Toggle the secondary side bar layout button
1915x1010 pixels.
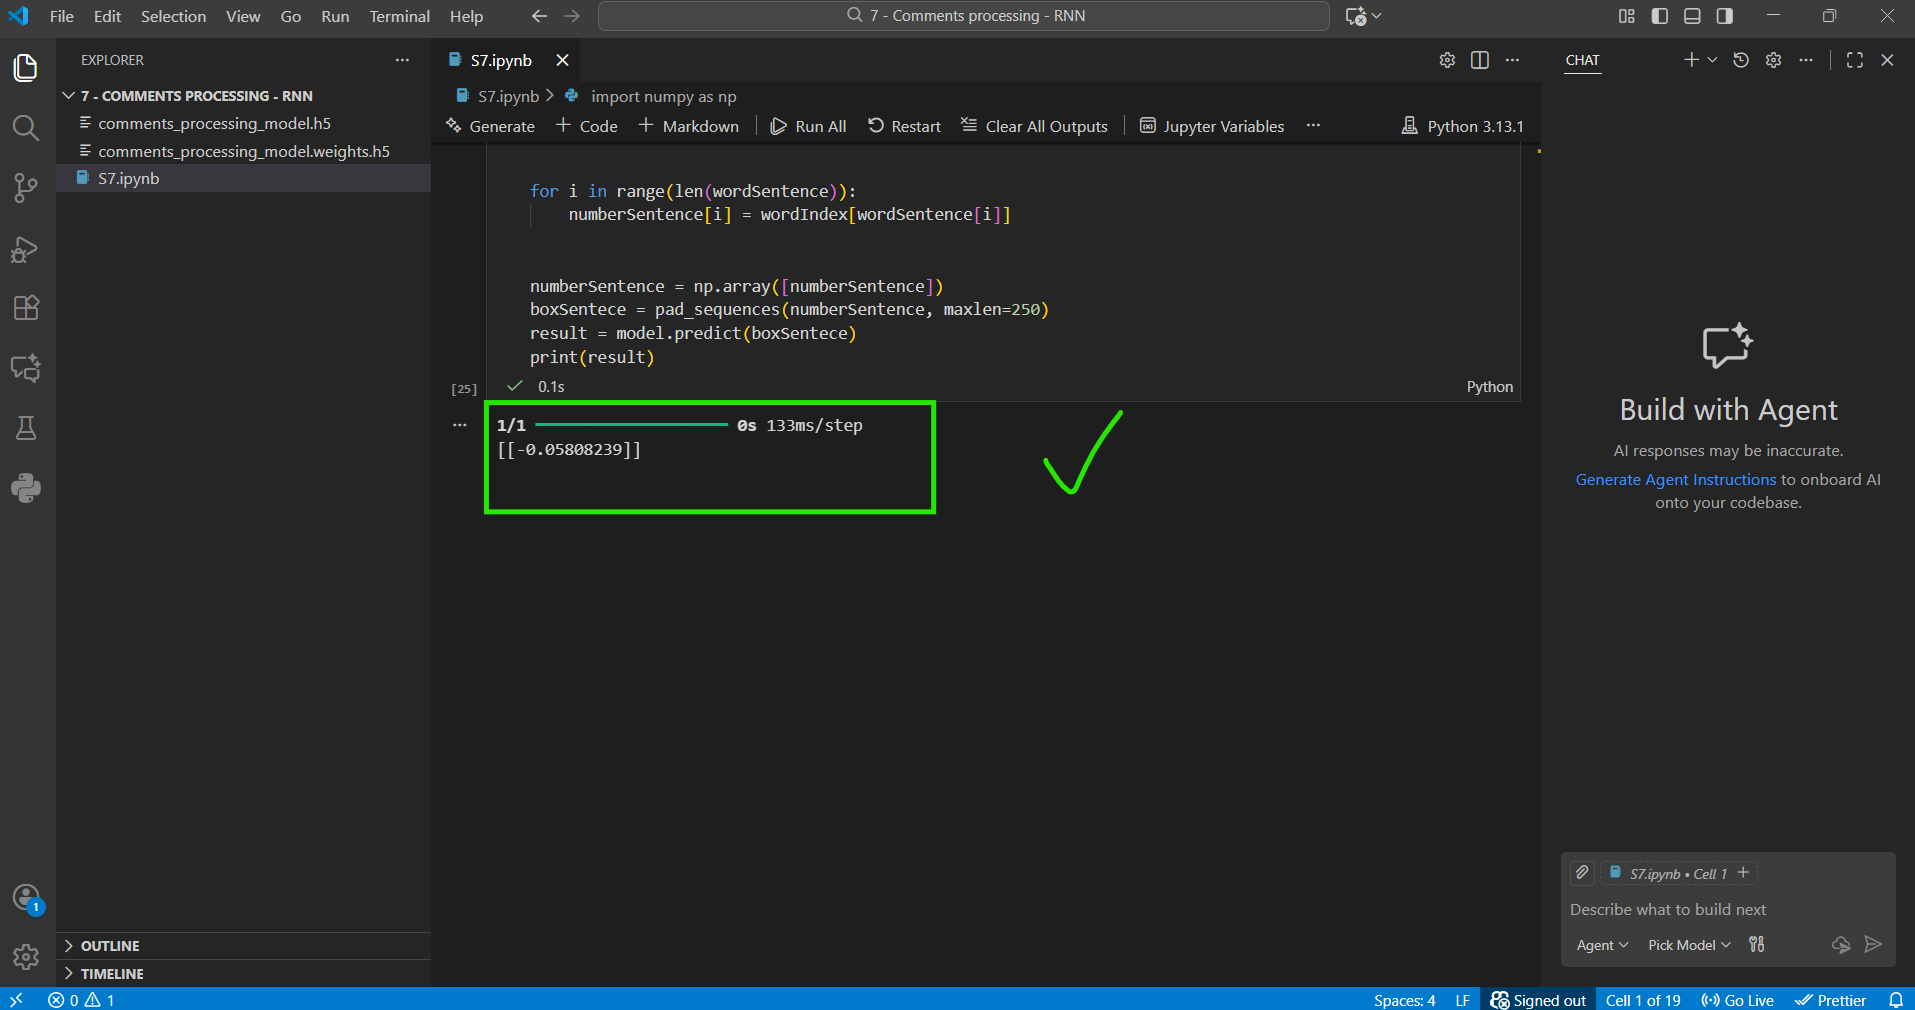[1725, 16]
